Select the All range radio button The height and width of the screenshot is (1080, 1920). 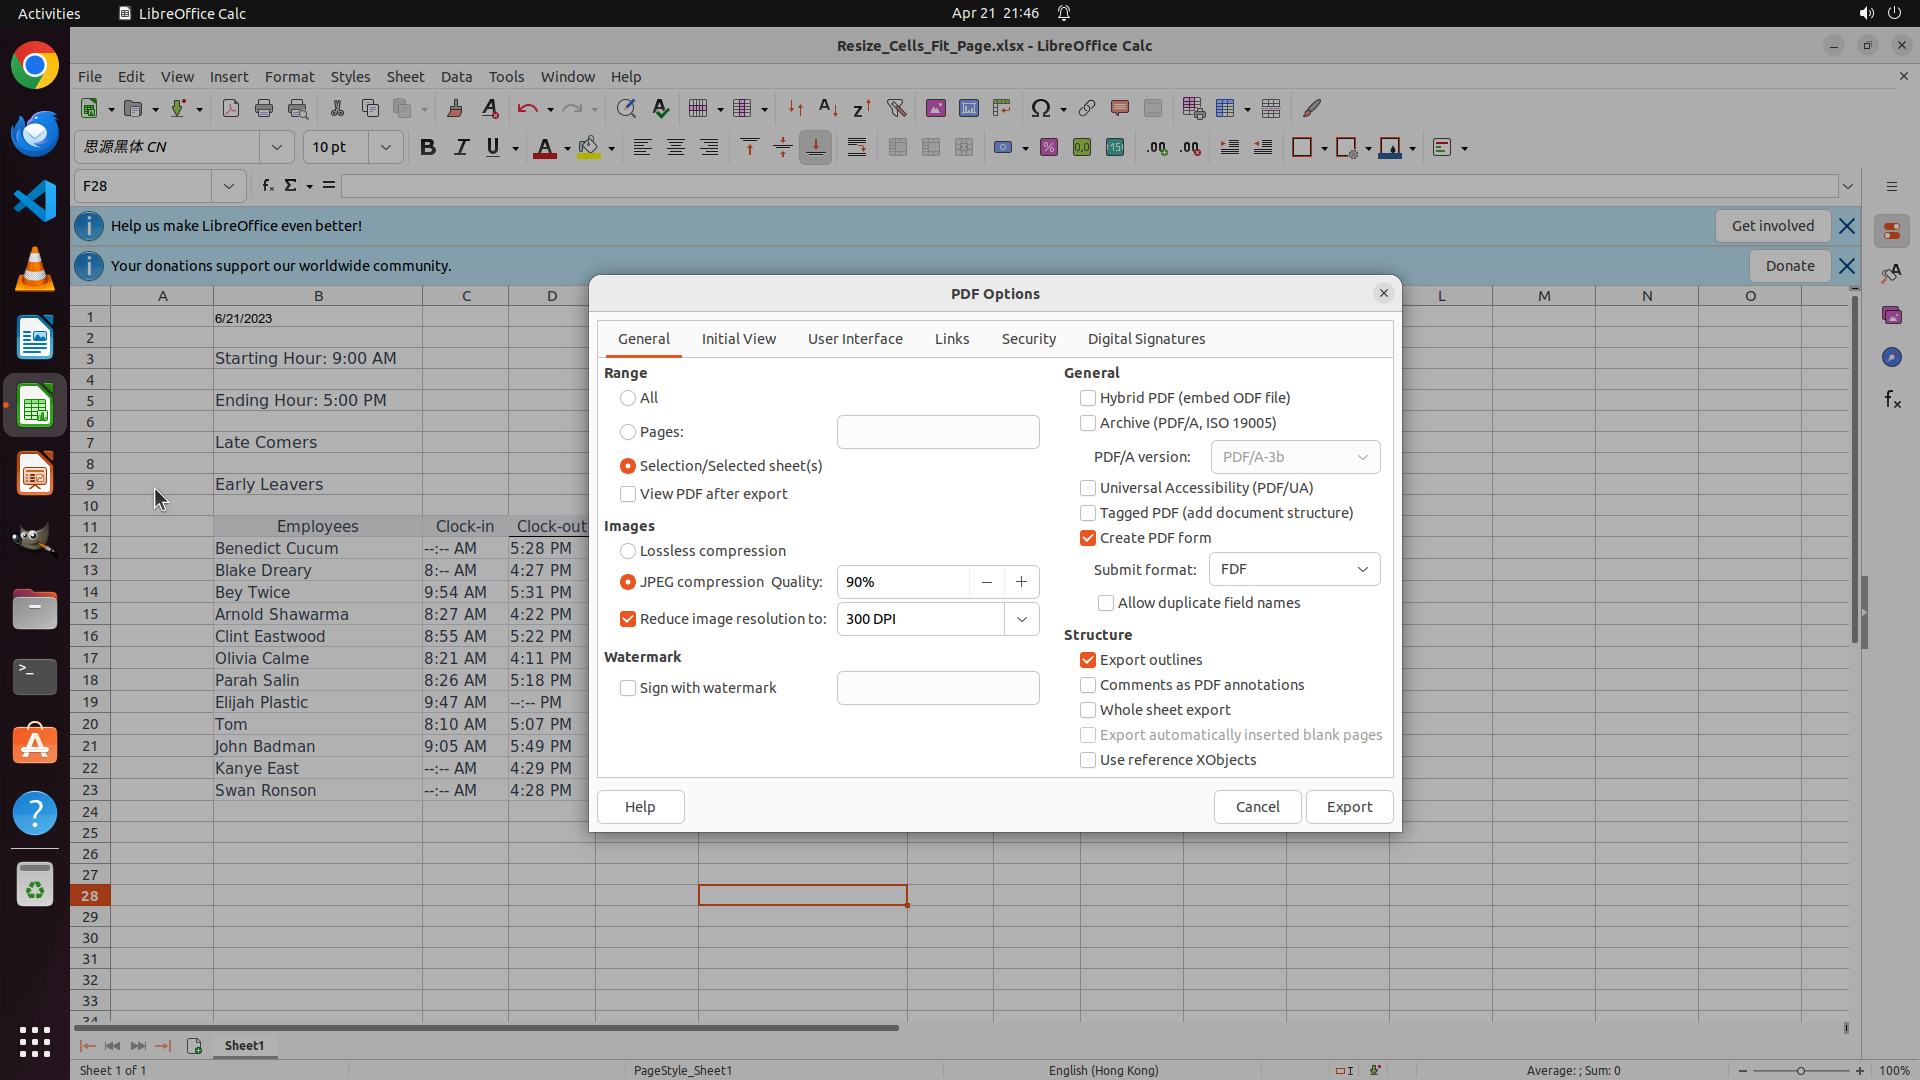tap(628, 398)
